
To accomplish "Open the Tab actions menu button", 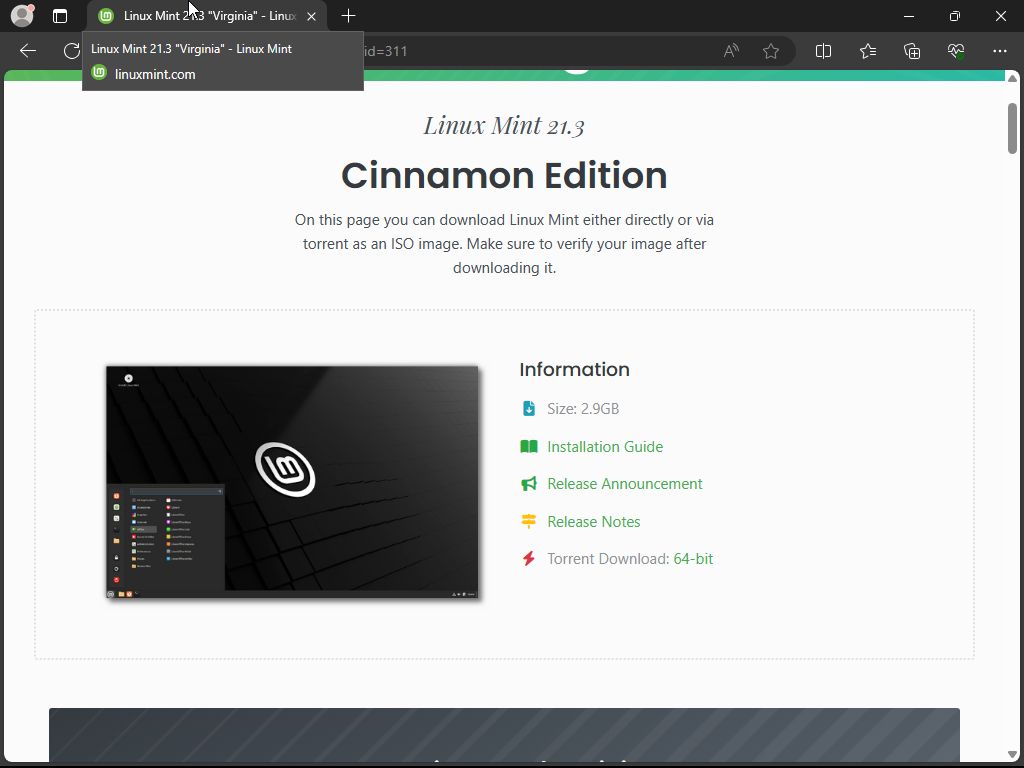I will (x=60, y=16).
